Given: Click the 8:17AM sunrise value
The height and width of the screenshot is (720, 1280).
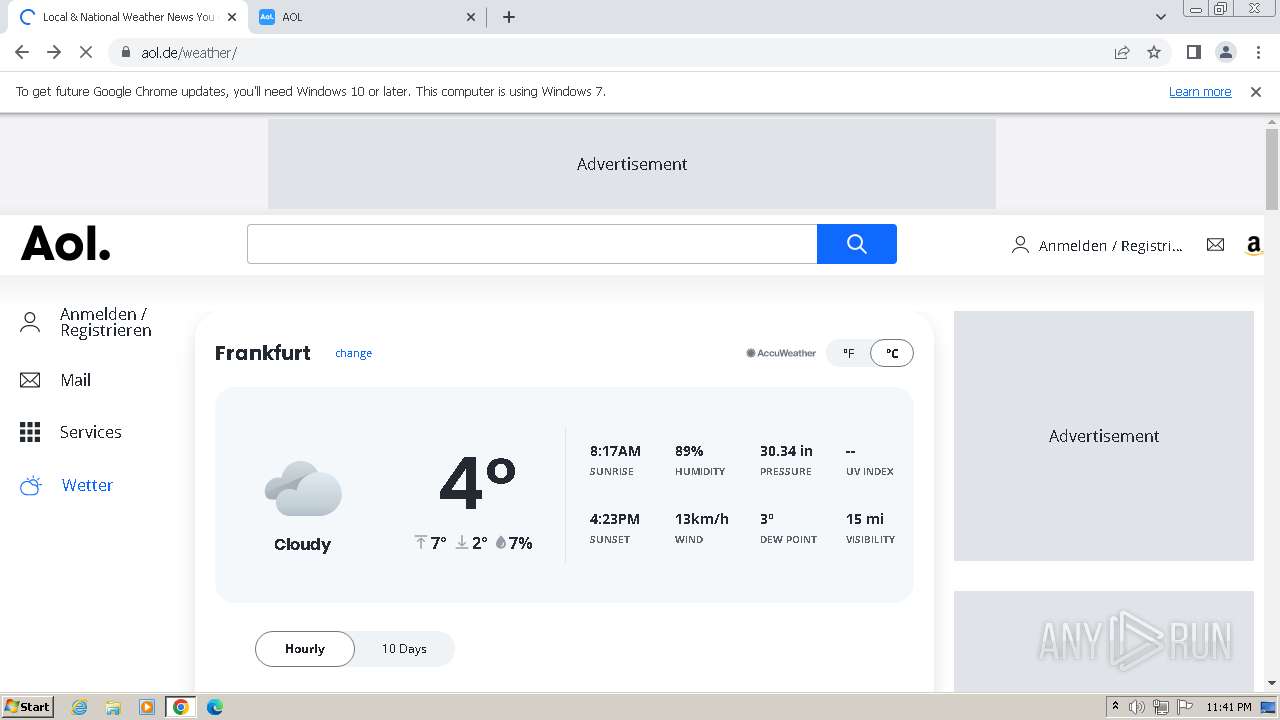Looking at the screenshot, I should 615,451.
